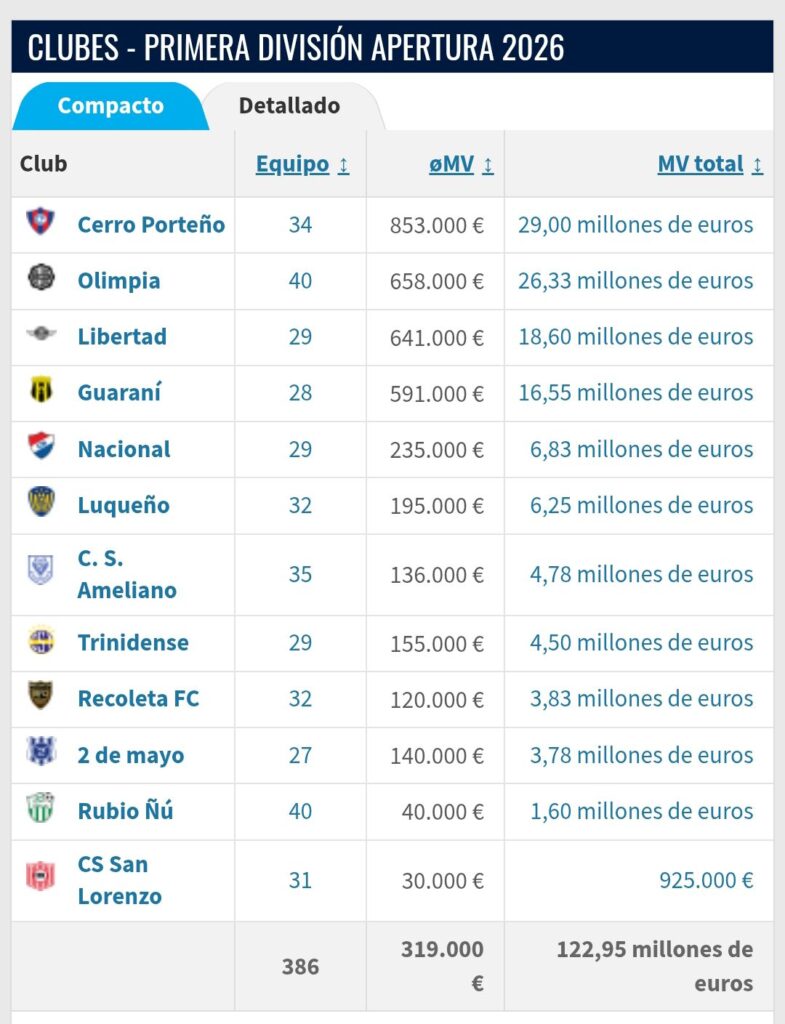Open the 2 de mayo club page
785x1024 pixels.
pyautogui.click(x=131, y=755)
